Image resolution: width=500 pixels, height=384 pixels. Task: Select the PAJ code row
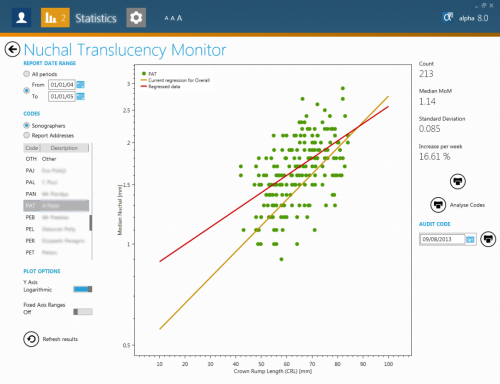[56, 171]
